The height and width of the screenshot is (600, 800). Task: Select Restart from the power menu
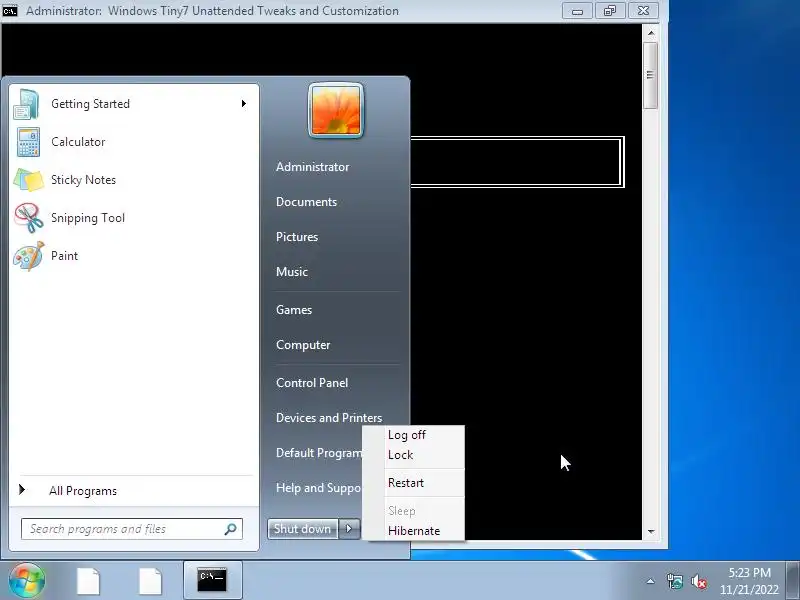(x=406, y=483)
